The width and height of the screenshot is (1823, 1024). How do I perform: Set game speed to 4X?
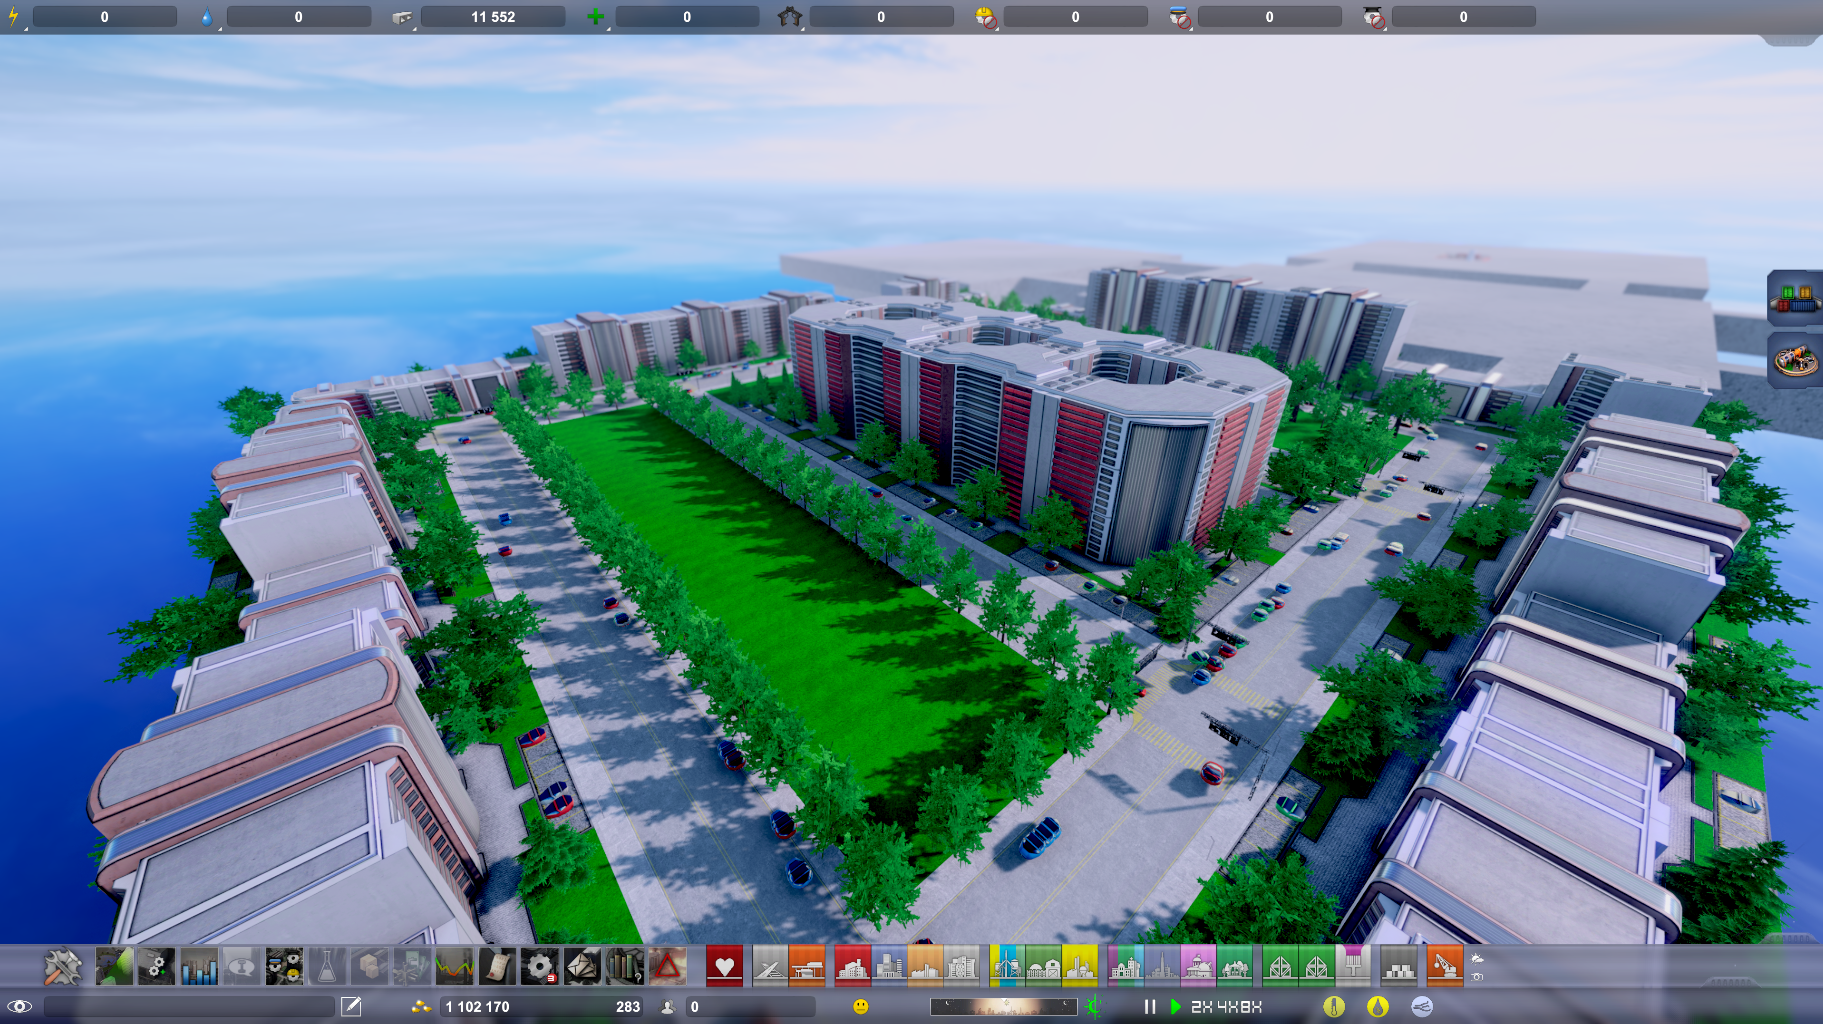tap(1227, 1007)
